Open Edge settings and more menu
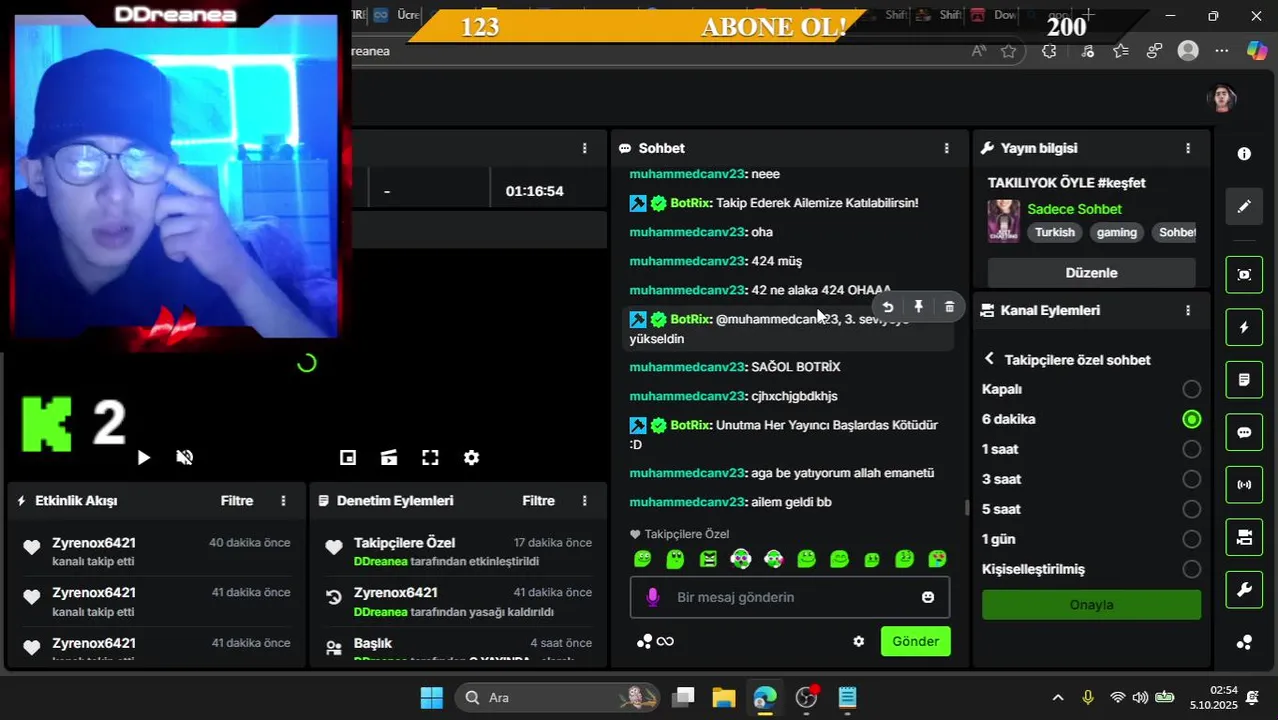 click(1222, 51)
